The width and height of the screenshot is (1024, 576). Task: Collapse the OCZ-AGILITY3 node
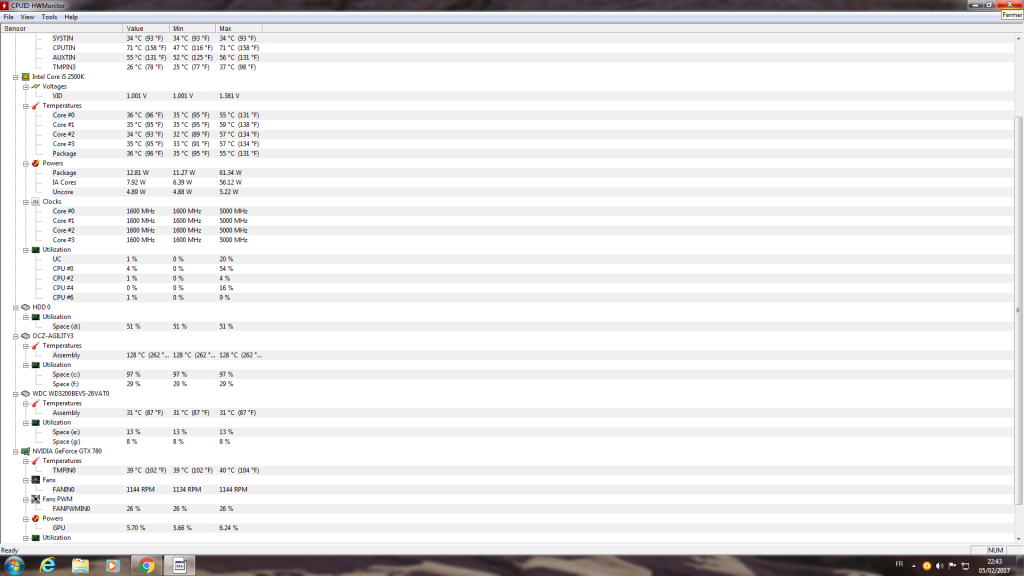coord(16,336)
